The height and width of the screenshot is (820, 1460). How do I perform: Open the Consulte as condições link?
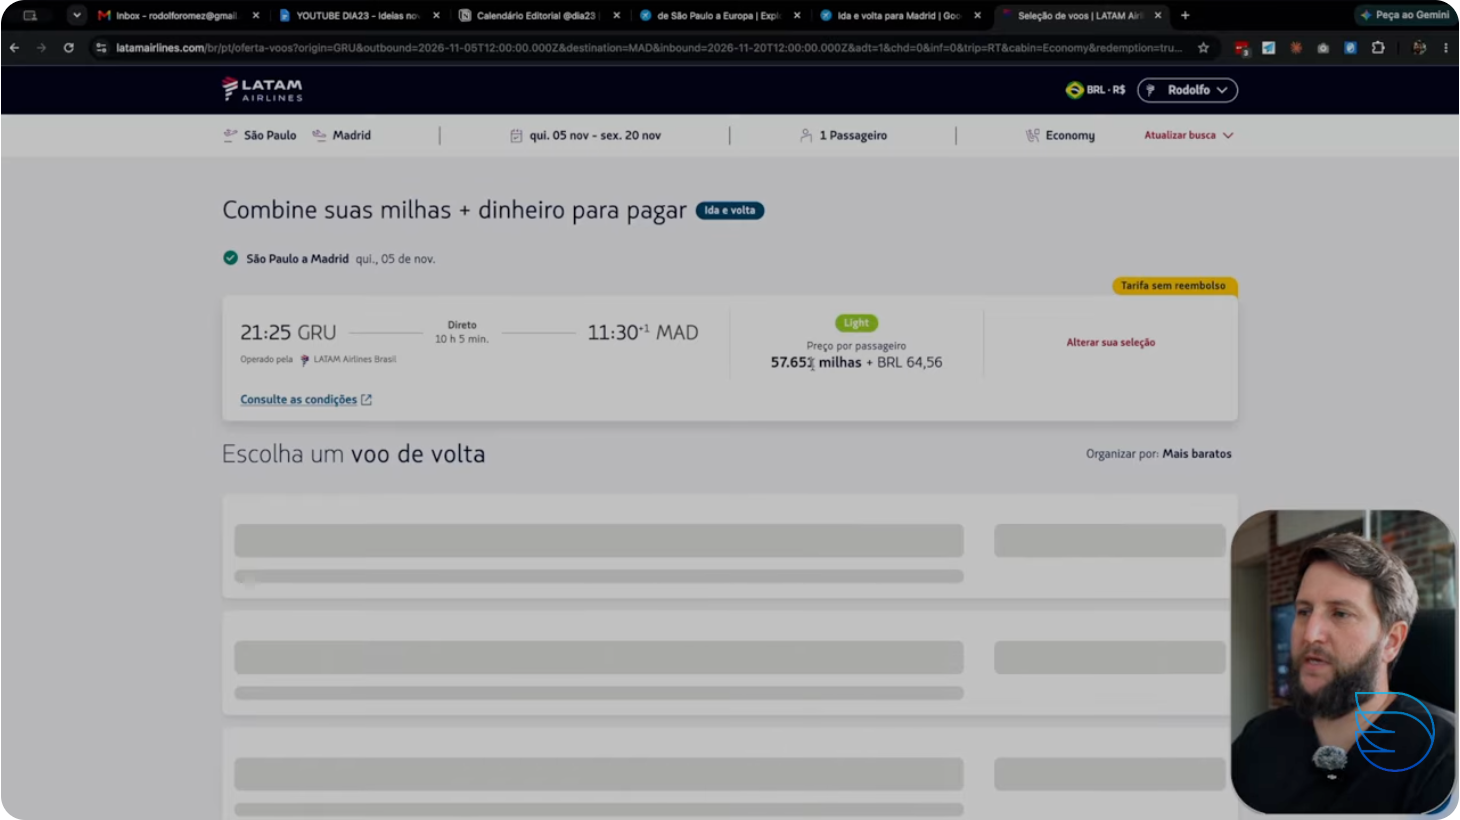[x=306, y=399]
